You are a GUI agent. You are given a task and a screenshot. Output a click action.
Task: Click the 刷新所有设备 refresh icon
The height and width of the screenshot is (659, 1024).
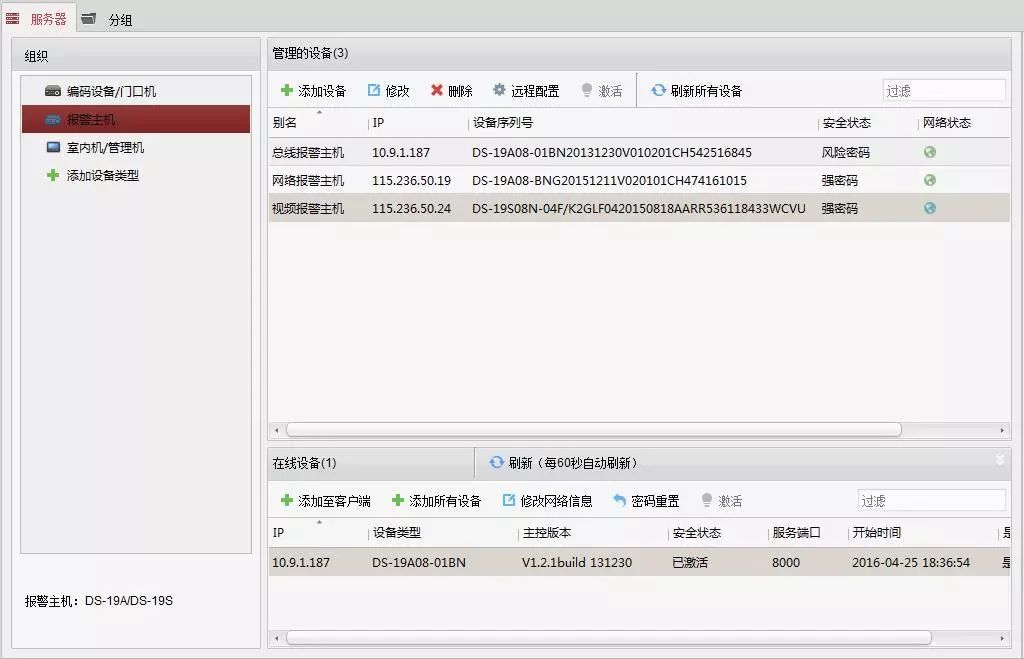(x=658, y=91)
